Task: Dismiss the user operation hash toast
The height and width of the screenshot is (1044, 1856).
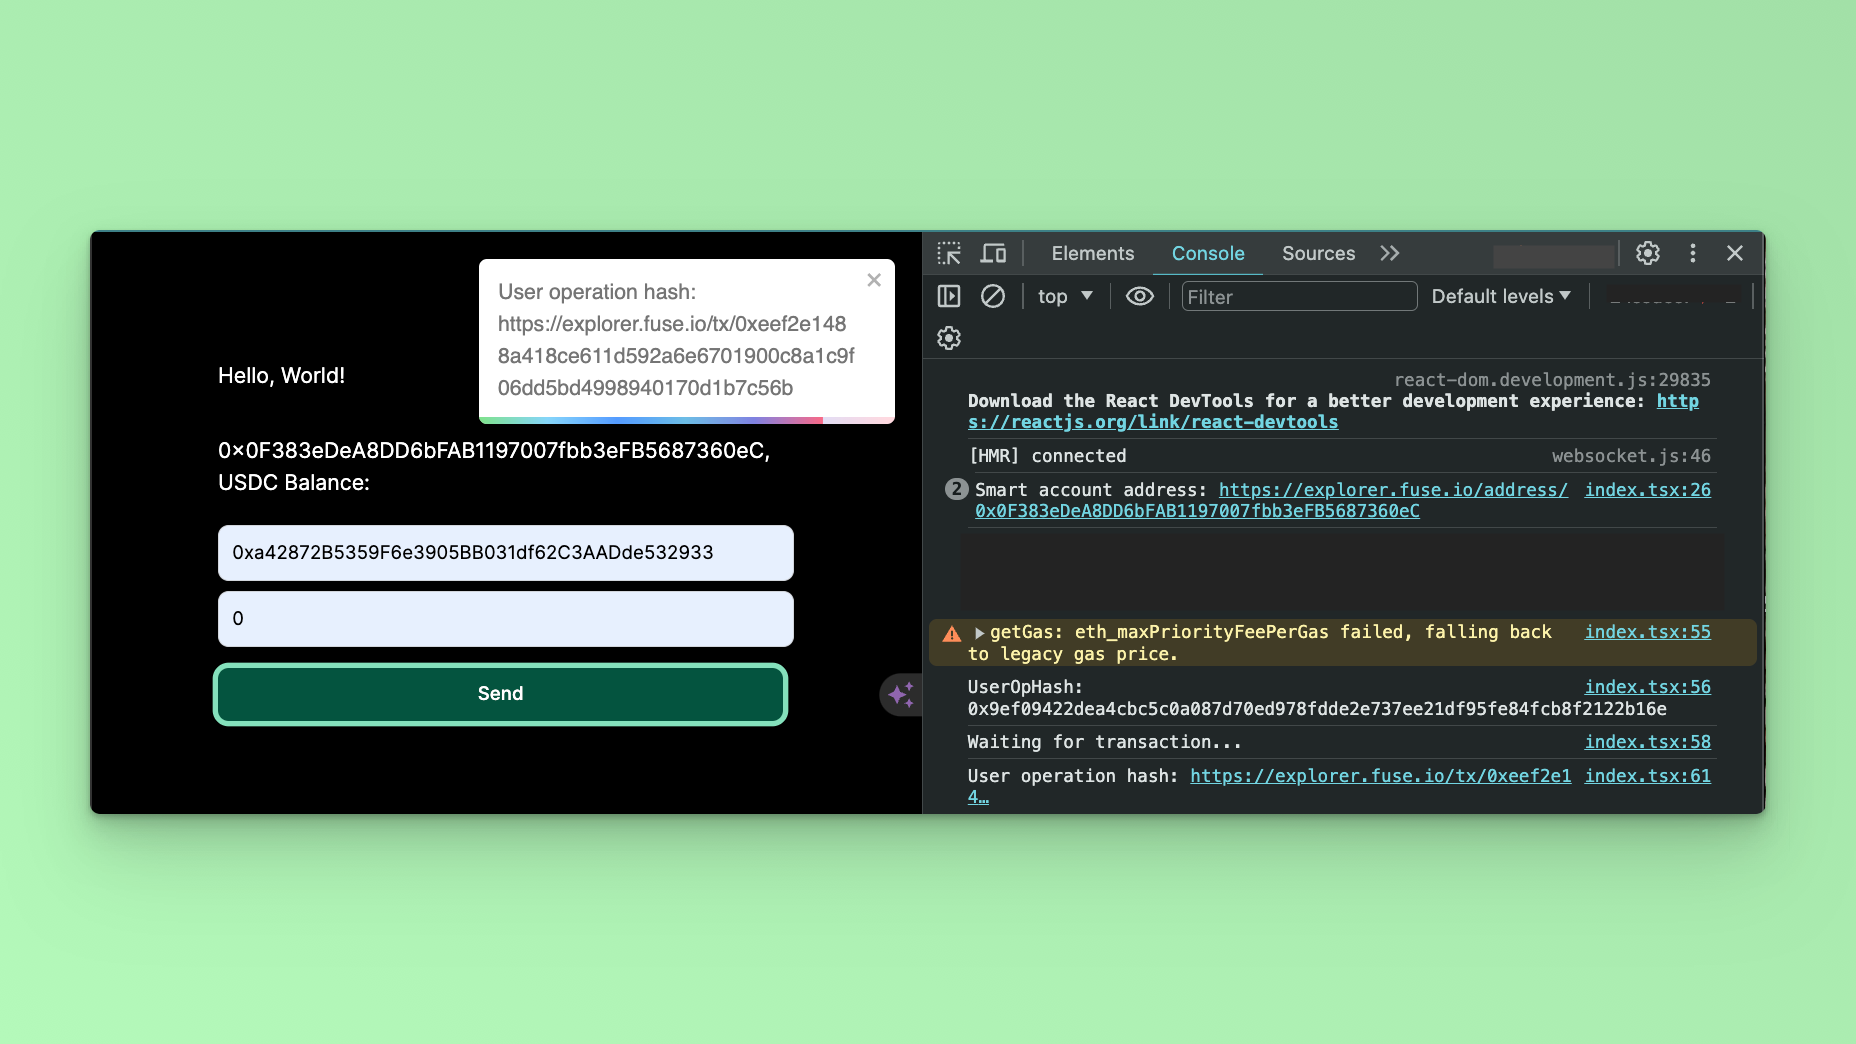Action: pos(874,280)
